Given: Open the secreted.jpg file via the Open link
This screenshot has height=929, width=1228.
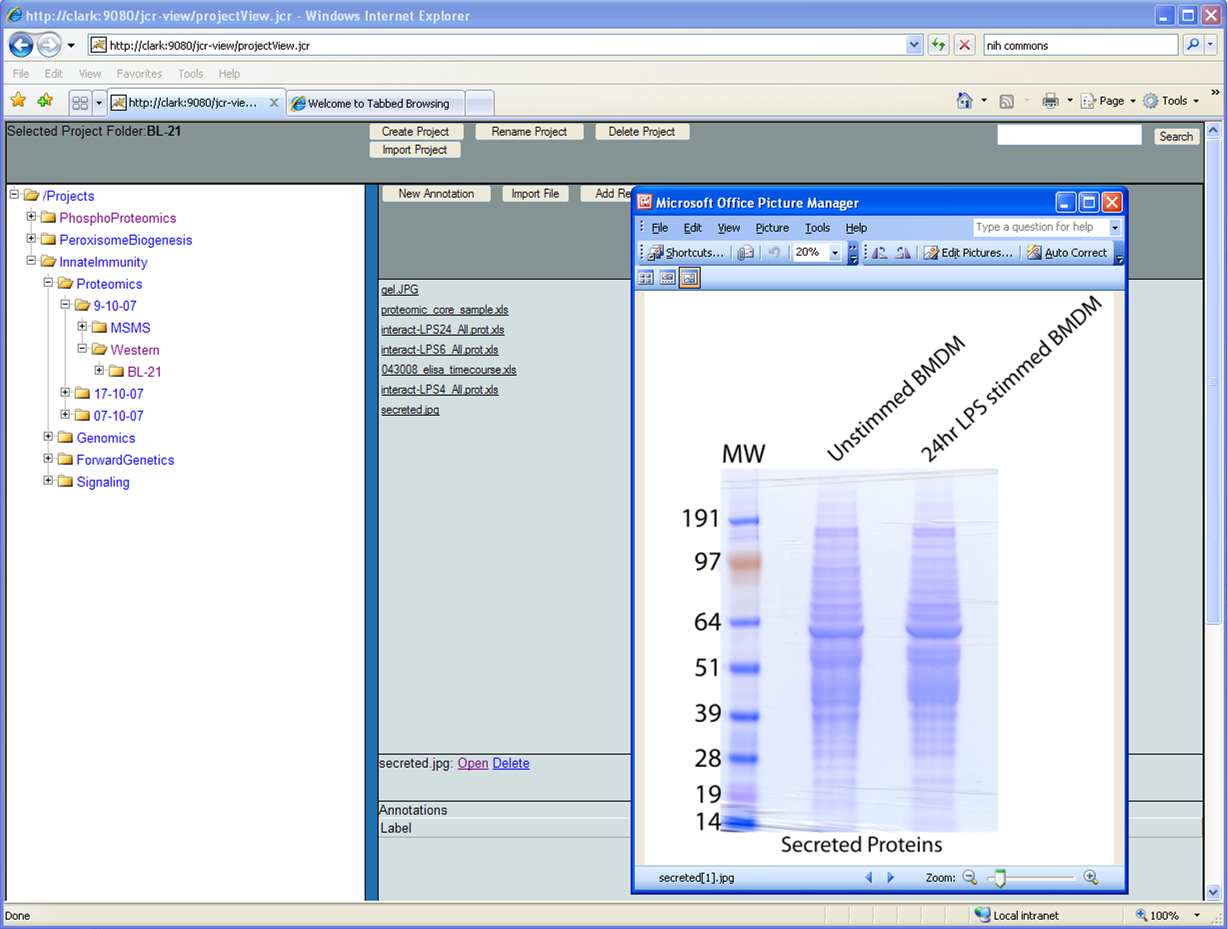Looking at the screenshot, I should (x=473, y=763).
